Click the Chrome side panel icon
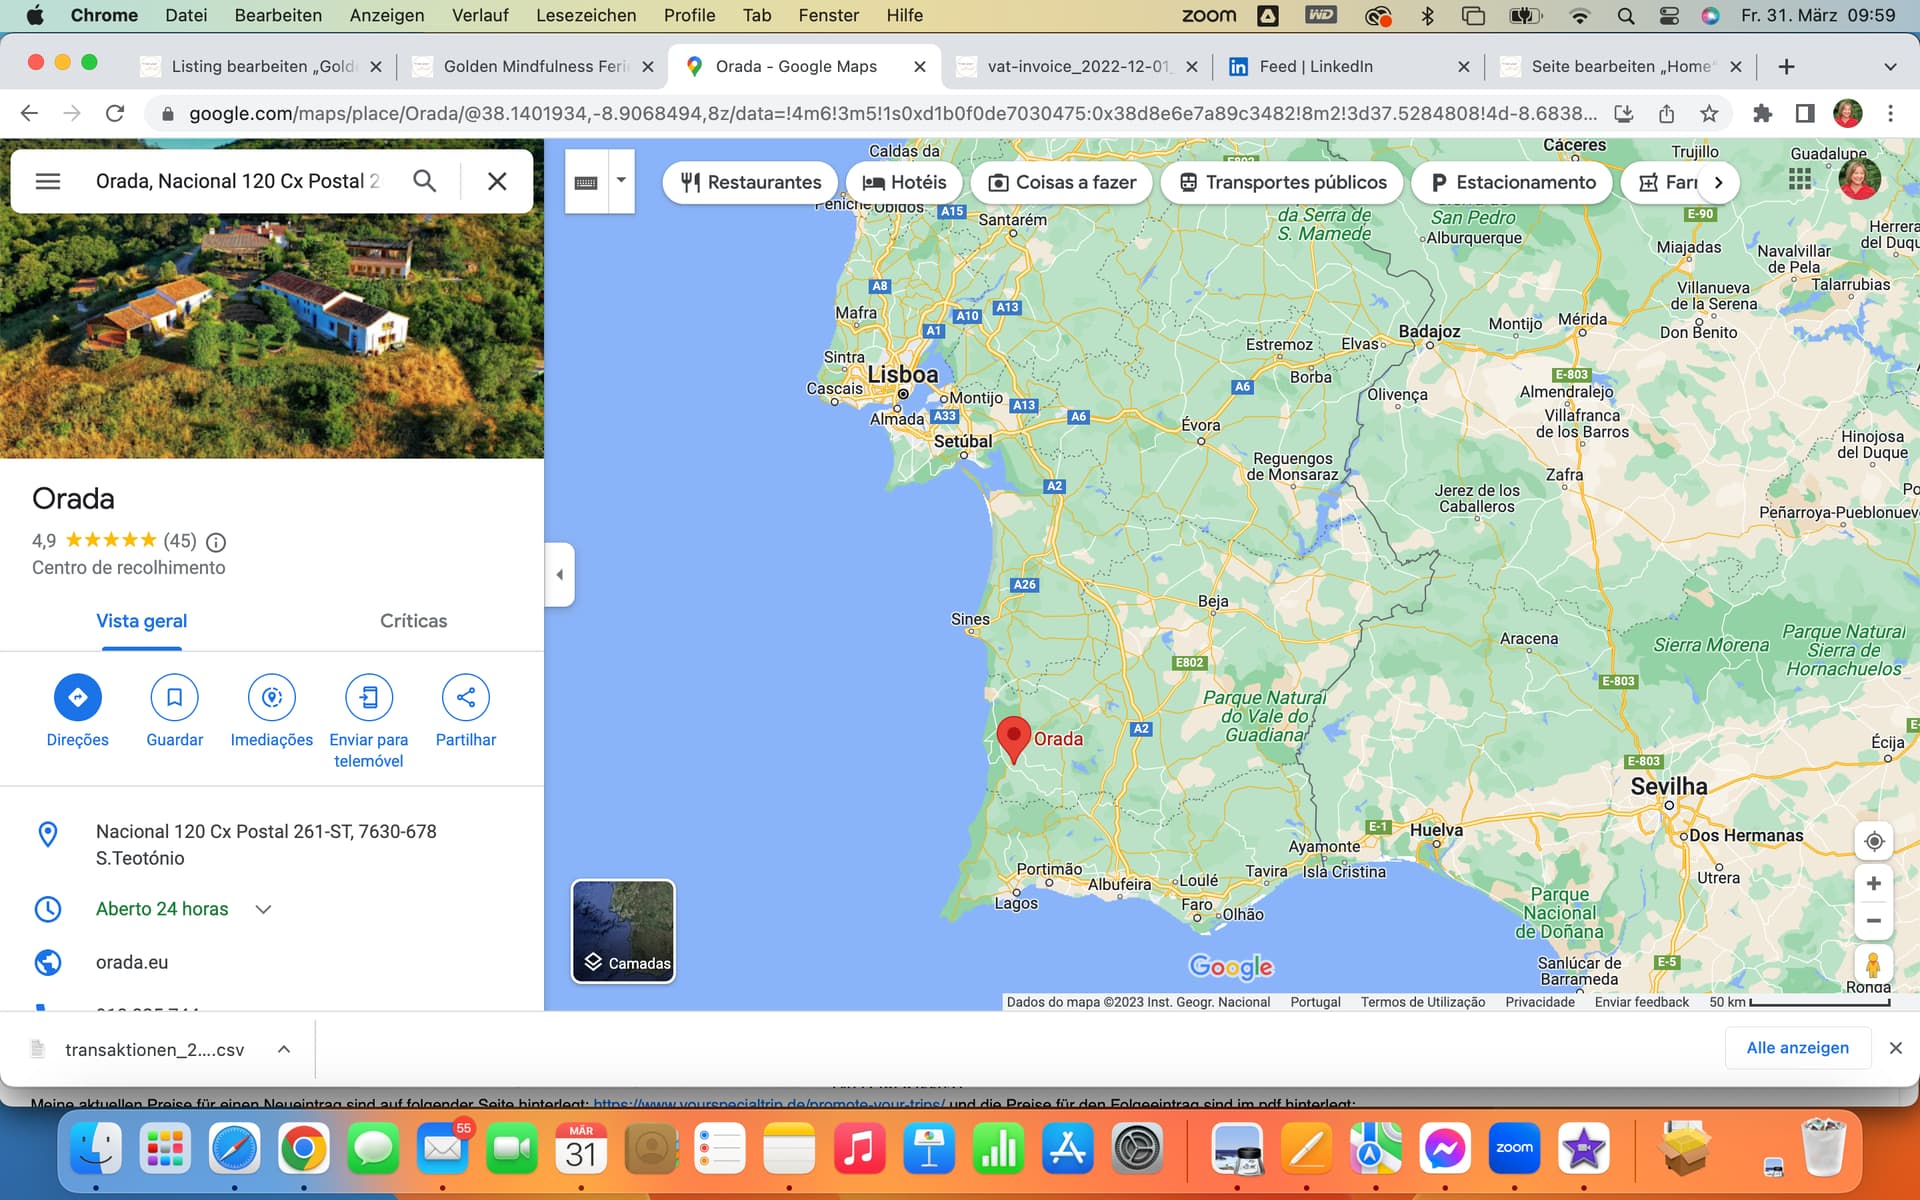Viewport: 1920px width, 1200px height. (x=1805, y=114)
